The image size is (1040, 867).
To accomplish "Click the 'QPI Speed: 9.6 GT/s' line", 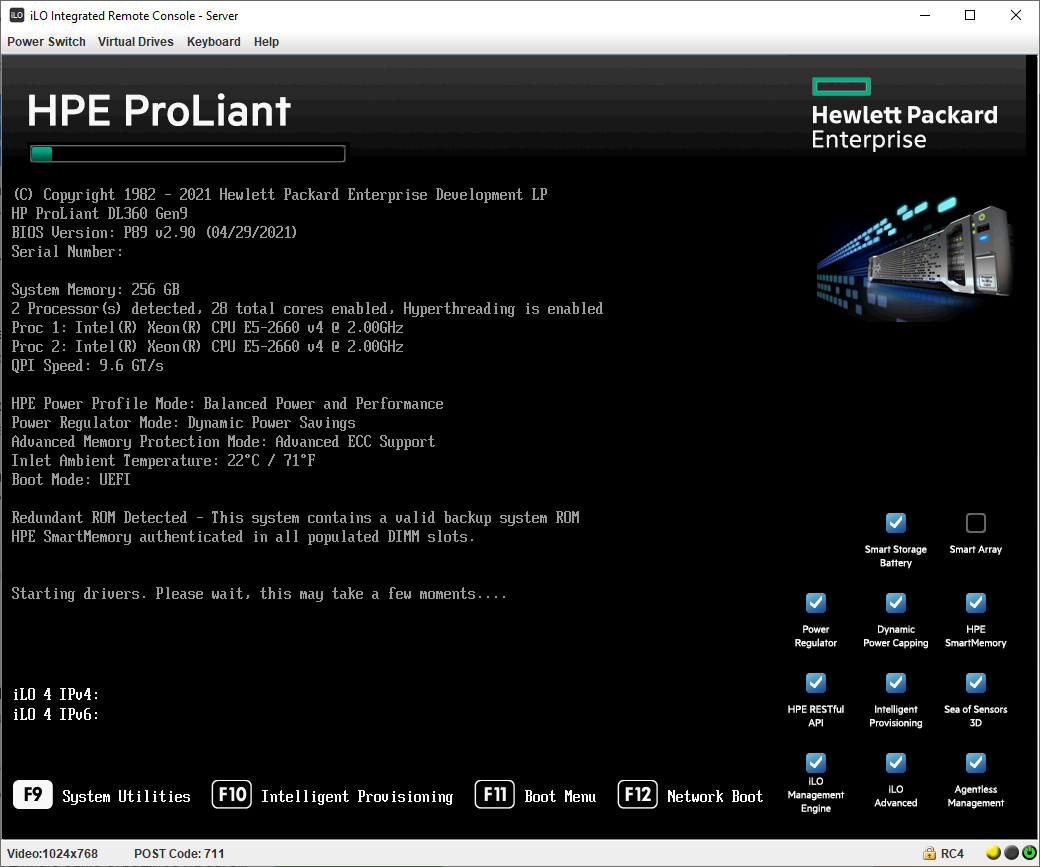I will 88,366.
